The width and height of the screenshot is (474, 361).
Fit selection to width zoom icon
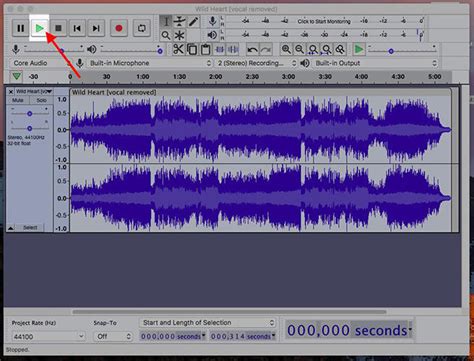pos(313,49)
